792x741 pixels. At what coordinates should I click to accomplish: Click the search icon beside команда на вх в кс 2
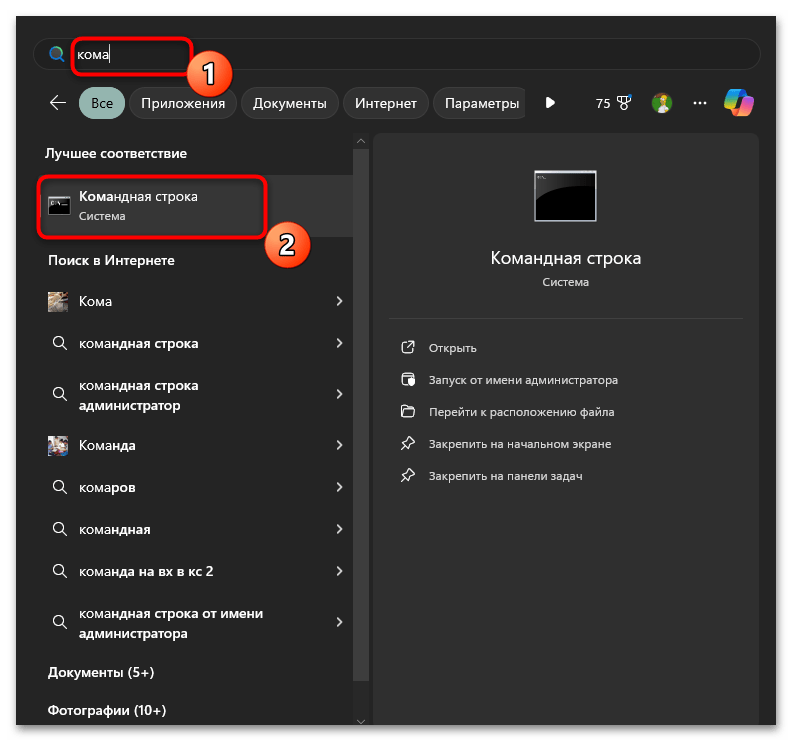[60, 571]
